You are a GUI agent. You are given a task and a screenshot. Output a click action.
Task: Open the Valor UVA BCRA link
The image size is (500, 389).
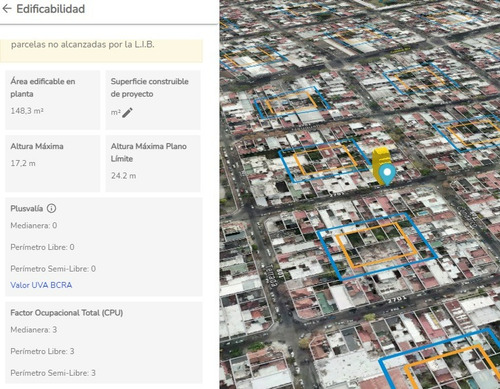pyautogui.click(x=41, y=285)
